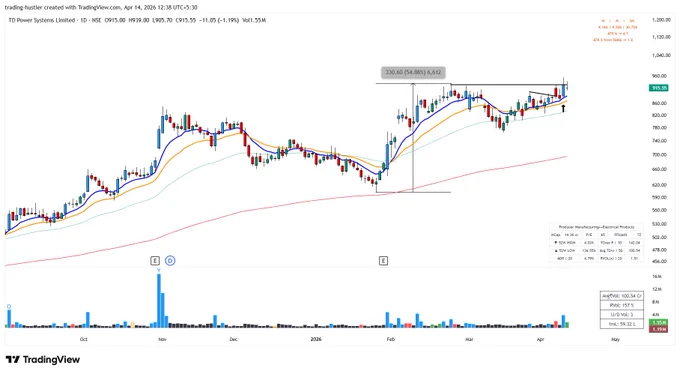The image size is (680, 374).
Task: Click the 'ATR %' orange stats line
Action: click(x=618, y=33)
